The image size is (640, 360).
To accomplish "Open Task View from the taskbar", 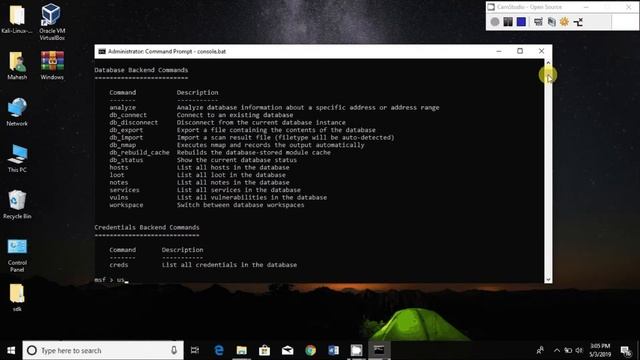I will pos(195,350).
